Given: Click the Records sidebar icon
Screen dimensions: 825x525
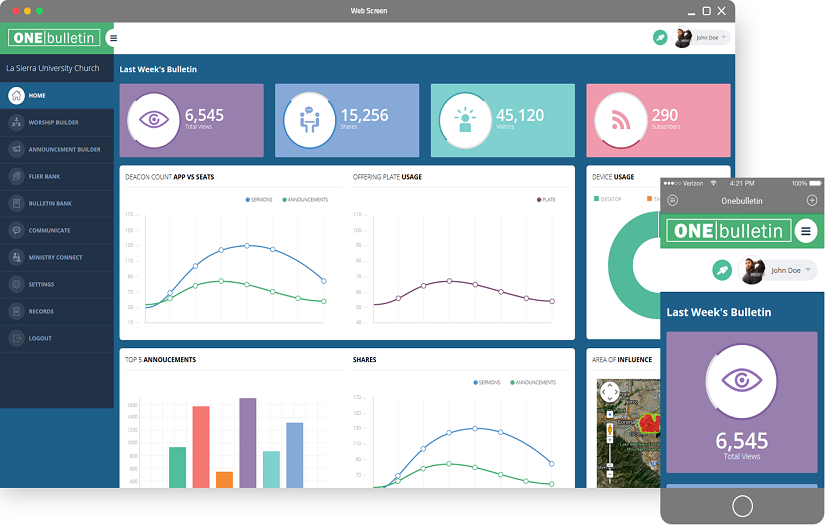Looking at the screenshot, I should (x=16, y=311).
